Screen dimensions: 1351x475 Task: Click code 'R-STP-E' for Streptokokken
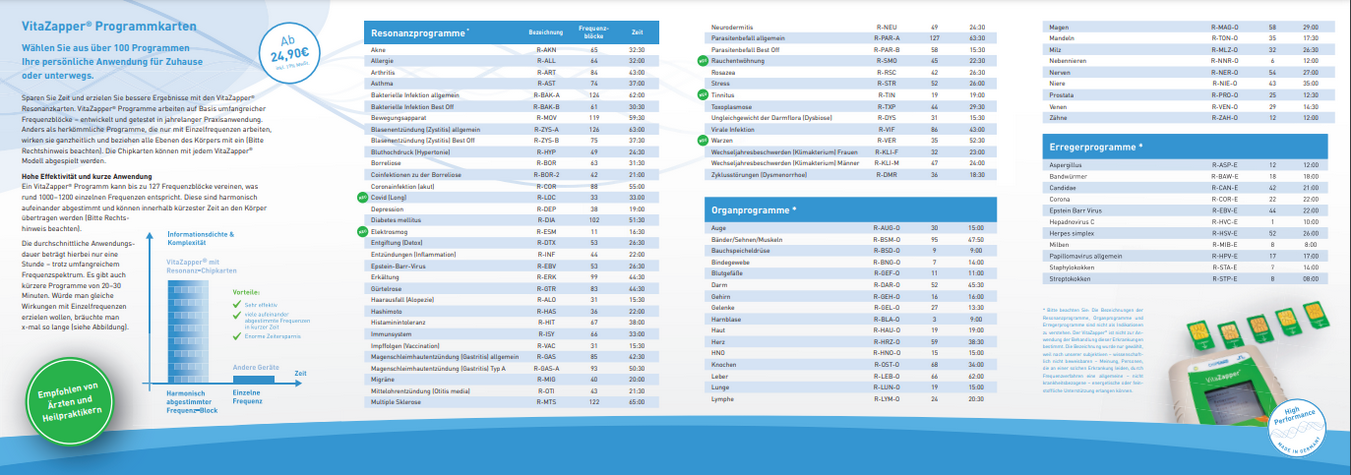point(1223,279)
